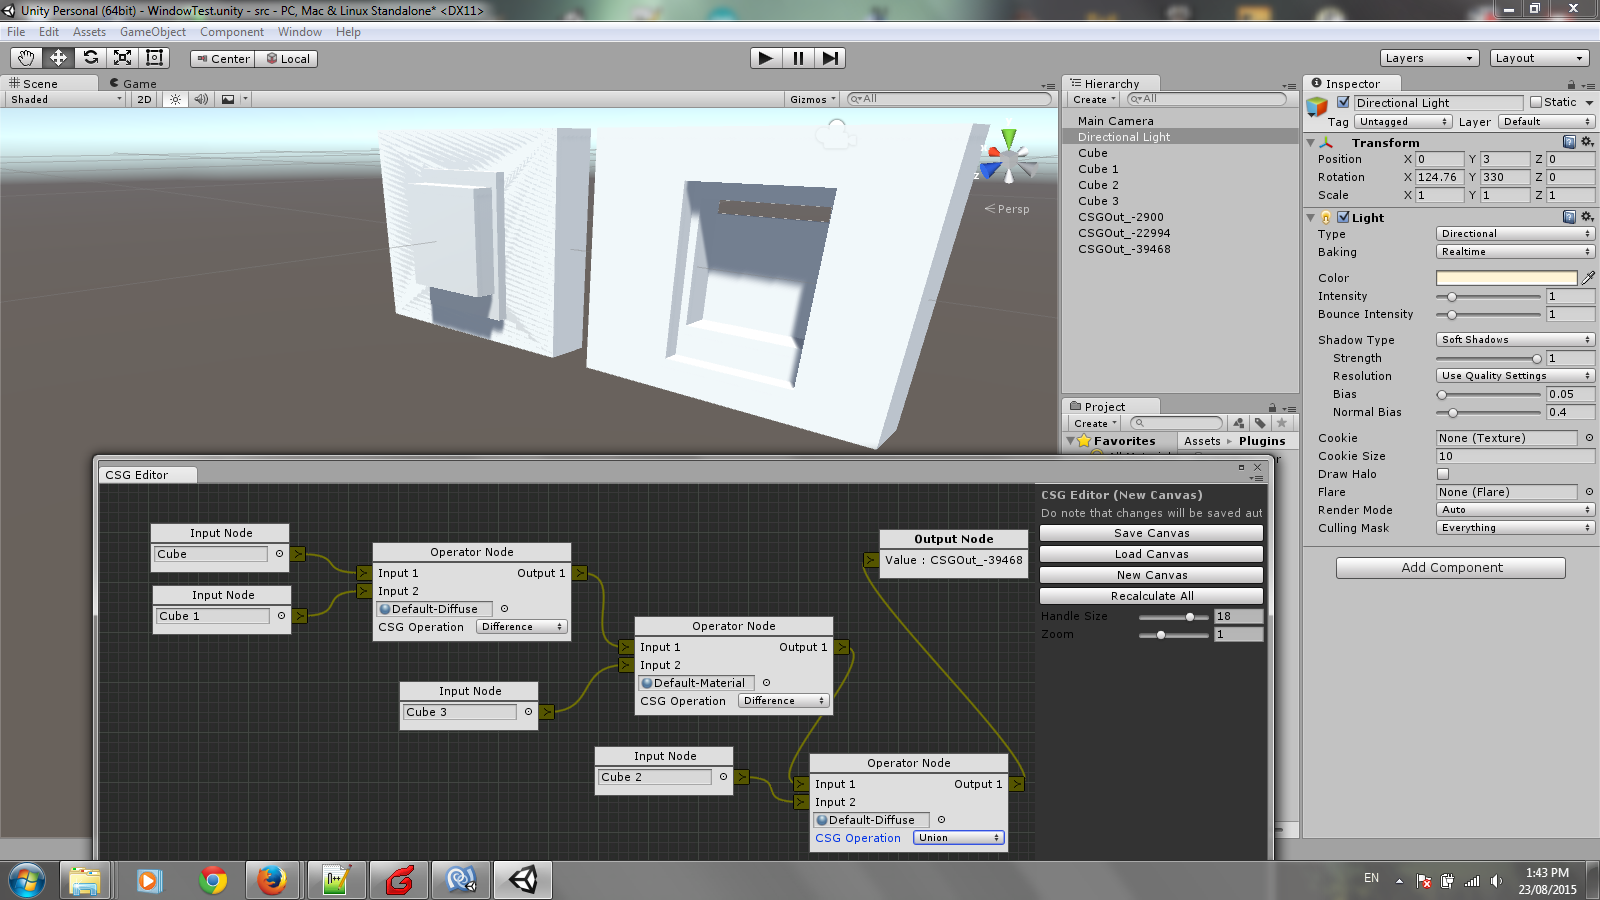The width and height of the screenshot is (1600, 900).
Task: Click the Save Canvas button
Action: 1151,533
